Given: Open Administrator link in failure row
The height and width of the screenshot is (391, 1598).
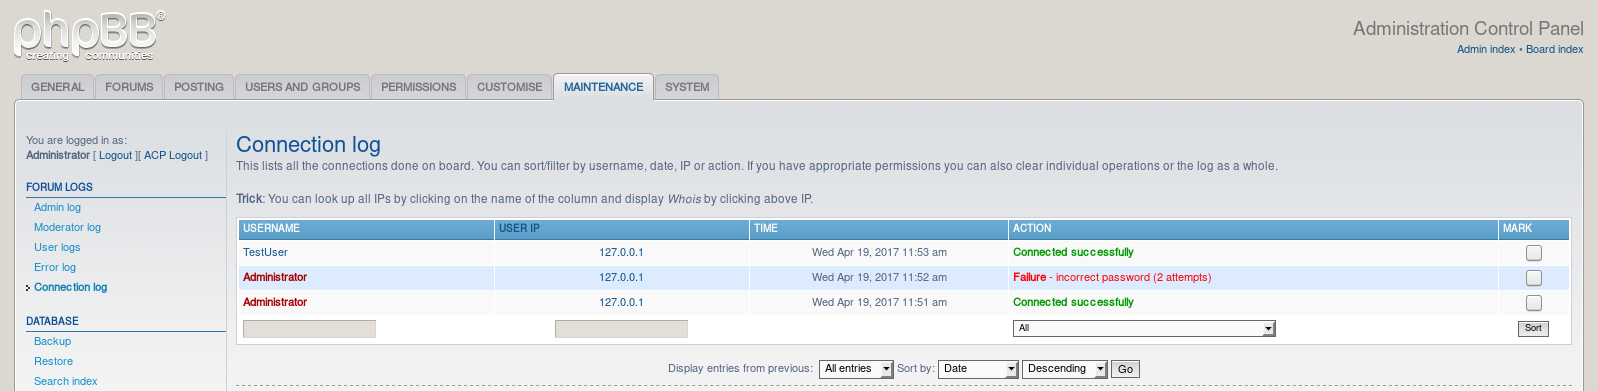Looking at the screenshot, I should (275, 277).
